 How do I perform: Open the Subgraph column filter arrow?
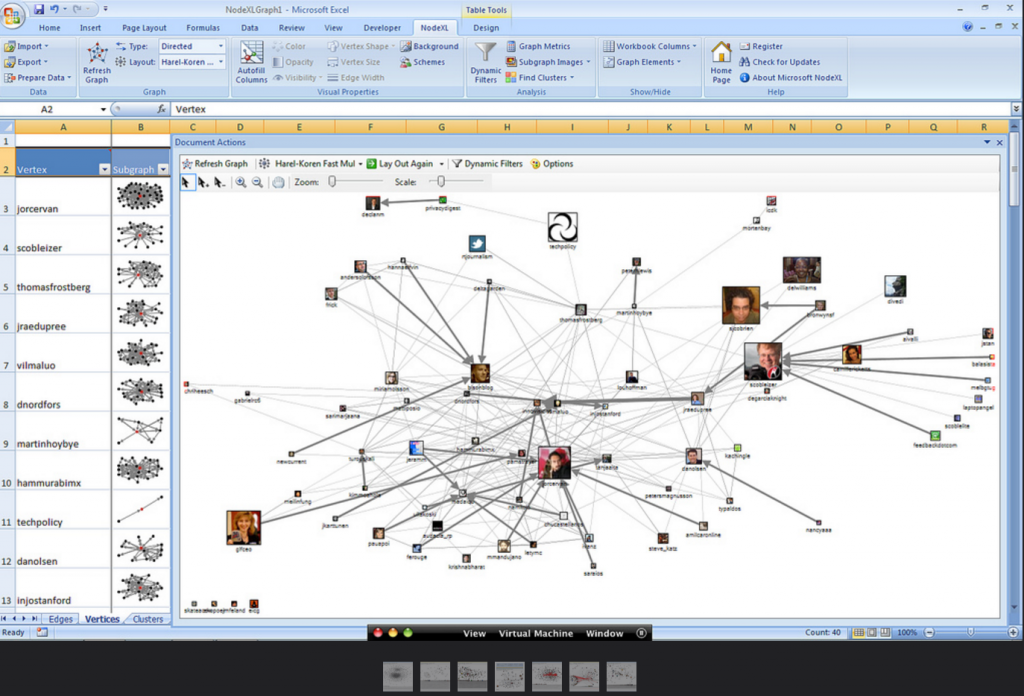(x=163, y=169)
